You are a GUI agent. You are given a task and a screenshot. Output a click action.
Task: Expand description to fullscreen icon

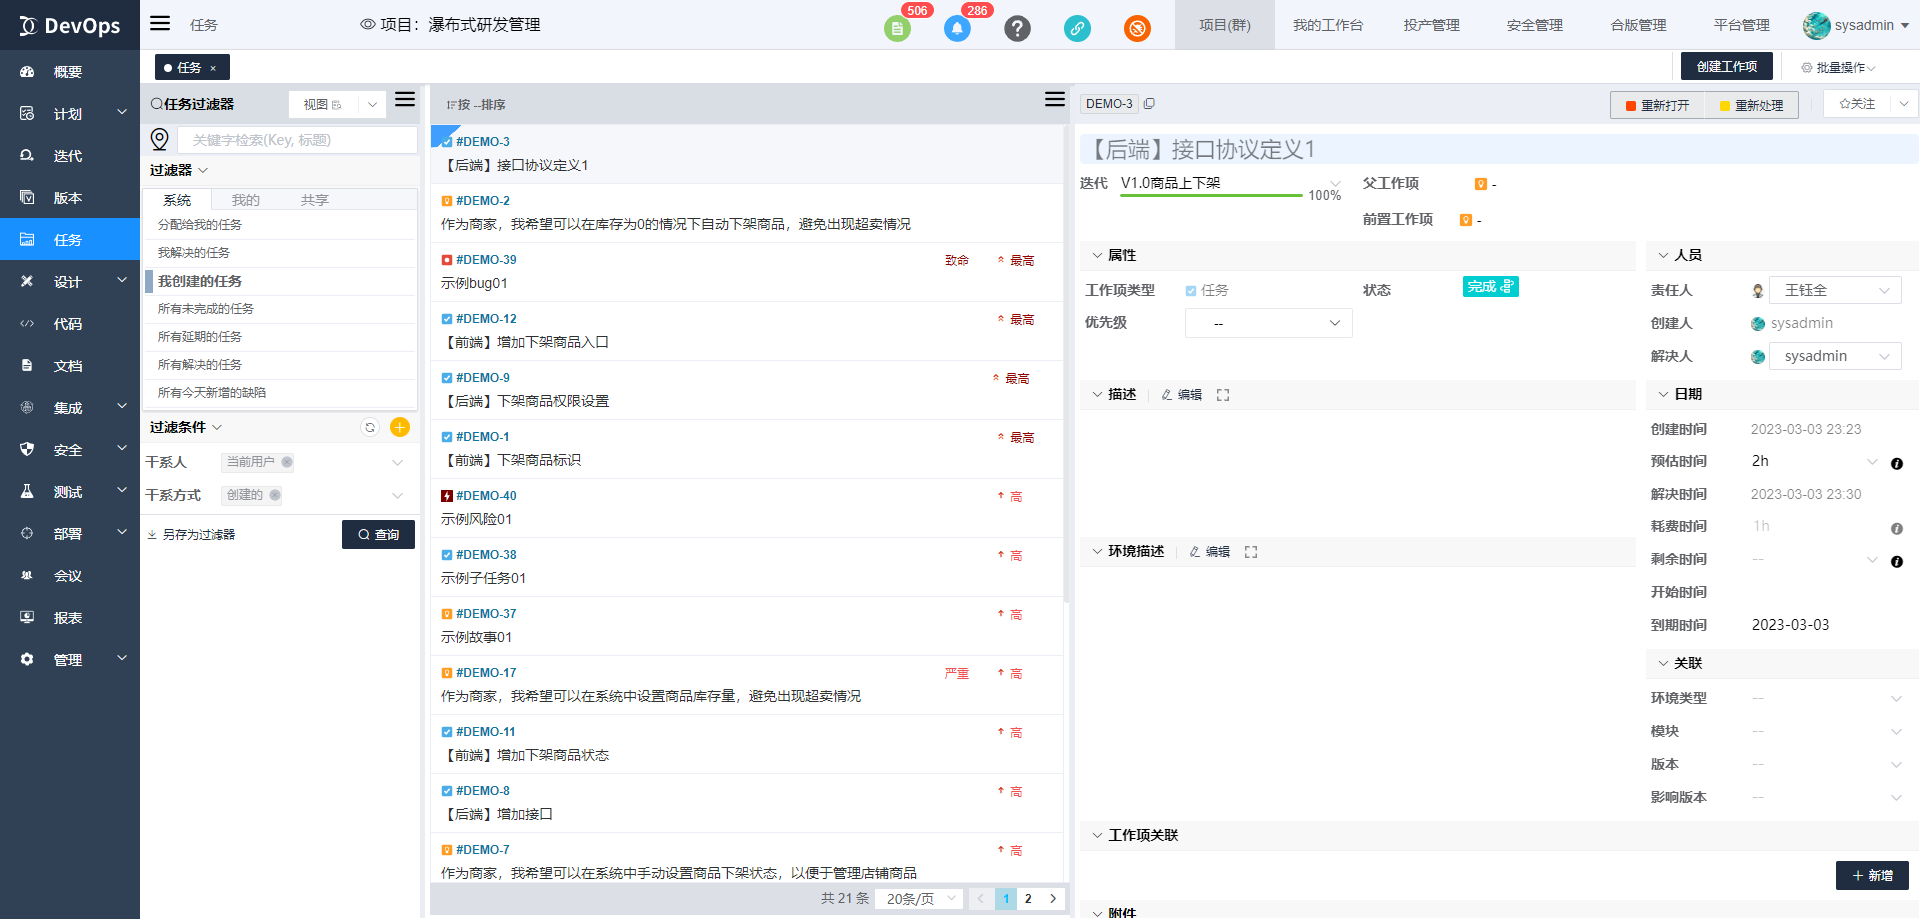pos(1223,395)
